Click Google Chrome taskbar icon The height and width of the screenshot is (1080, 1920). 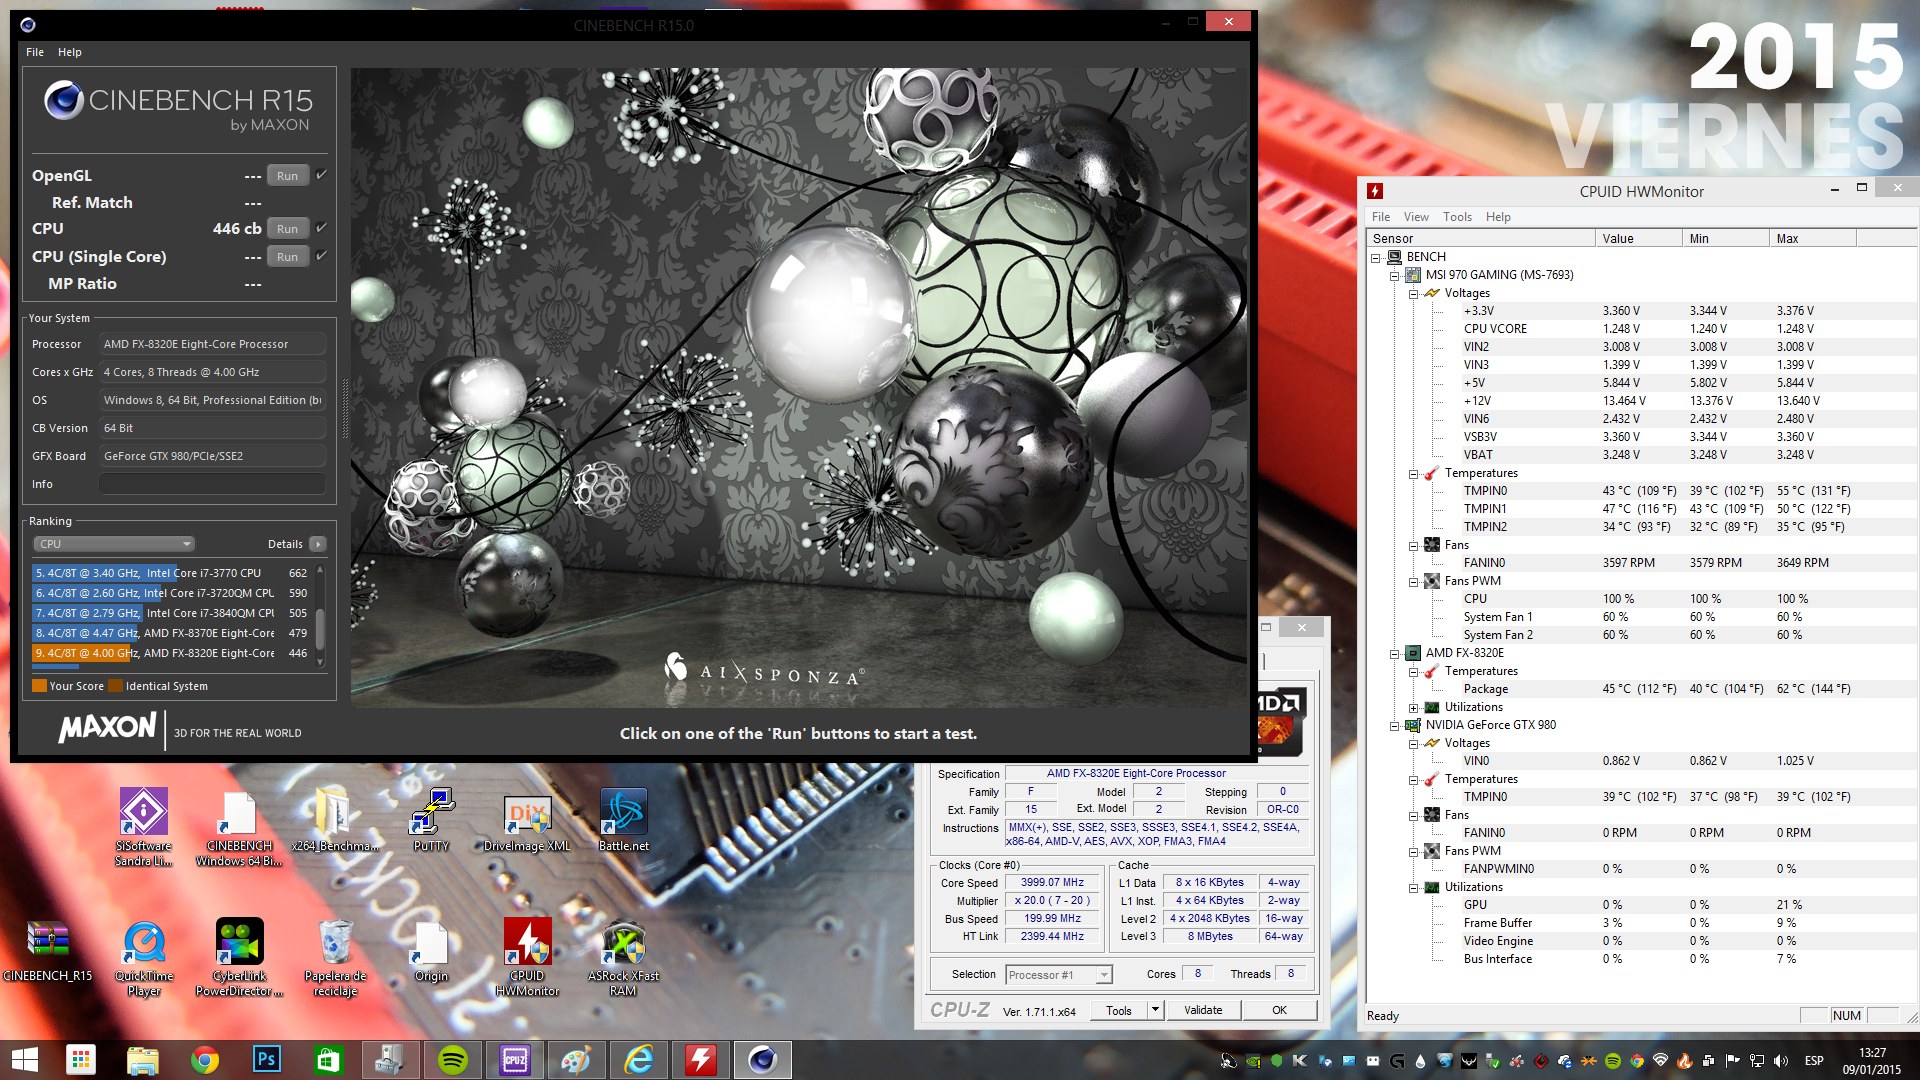pos(205,1060)
